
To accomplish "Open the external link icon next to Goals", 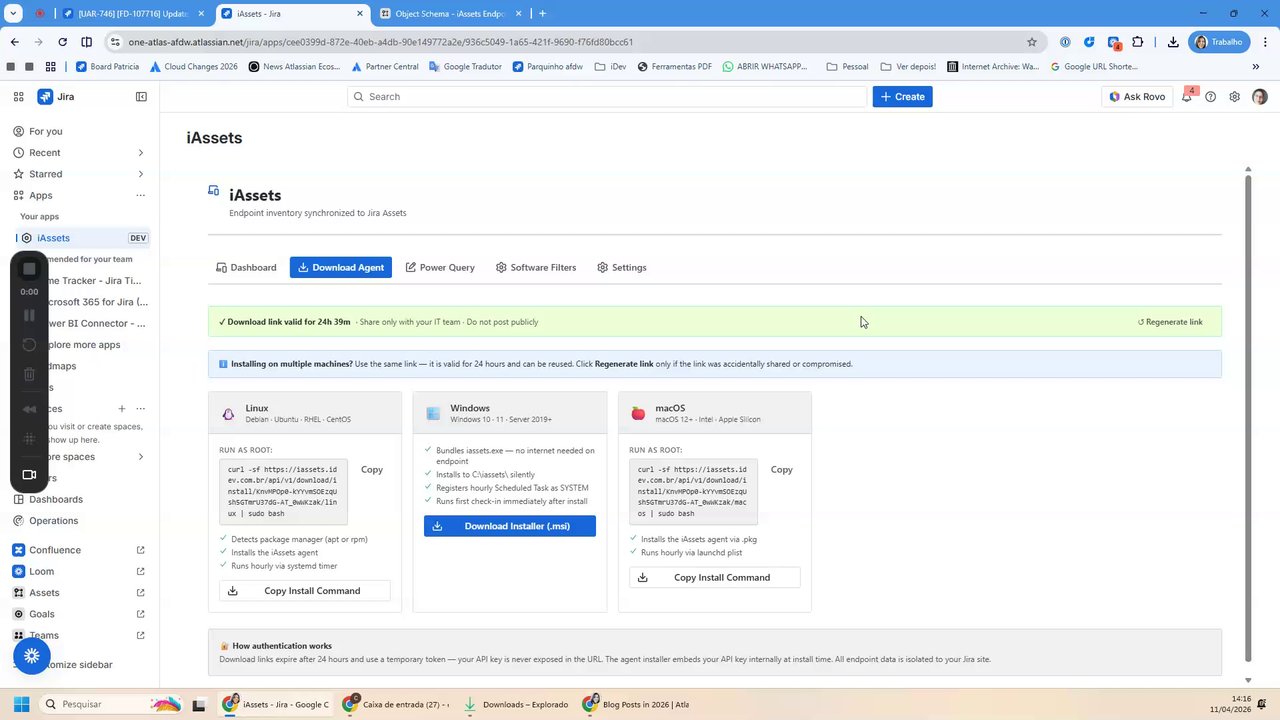I will pyautogui.click(x=140, y=614).
